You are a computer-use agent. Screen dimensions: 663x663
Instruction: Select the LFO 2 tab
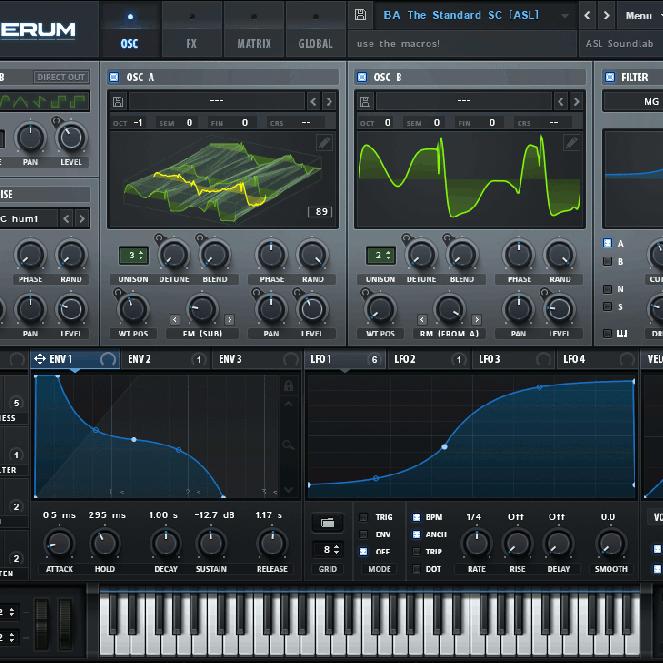tap(428, 359)
